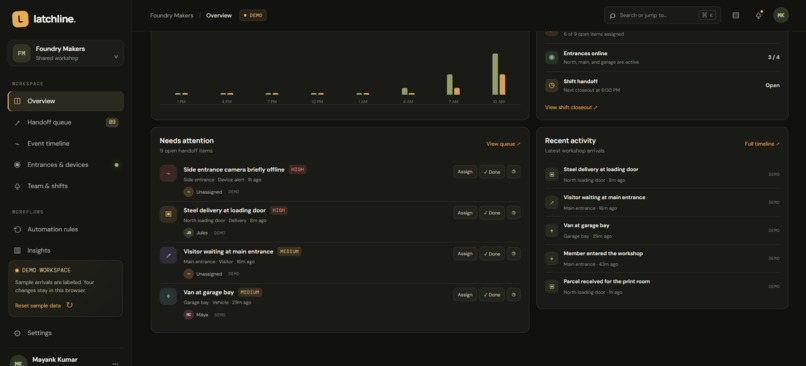Click the MEDIUM badge on Van at garage bay
Image resolution: width=806 pixels, height=366 pixels.
[250, 292]
